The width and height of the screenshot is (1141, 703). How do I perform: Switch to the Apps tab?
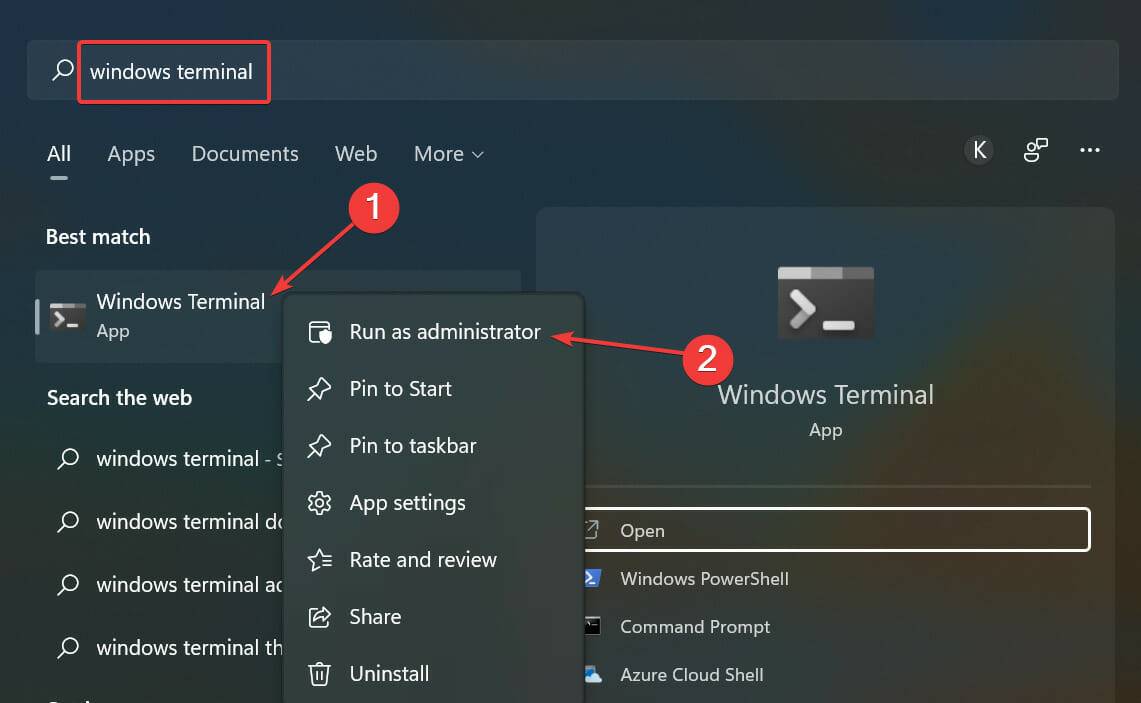(130, 154)
